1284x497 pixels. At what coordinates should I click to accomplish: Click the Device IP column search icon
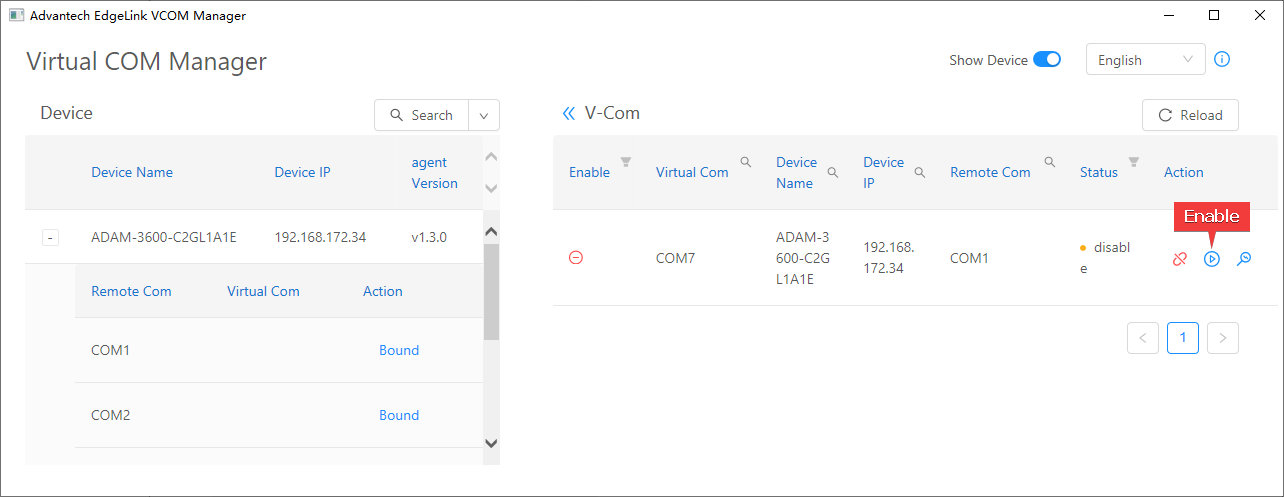pos(919,172)
